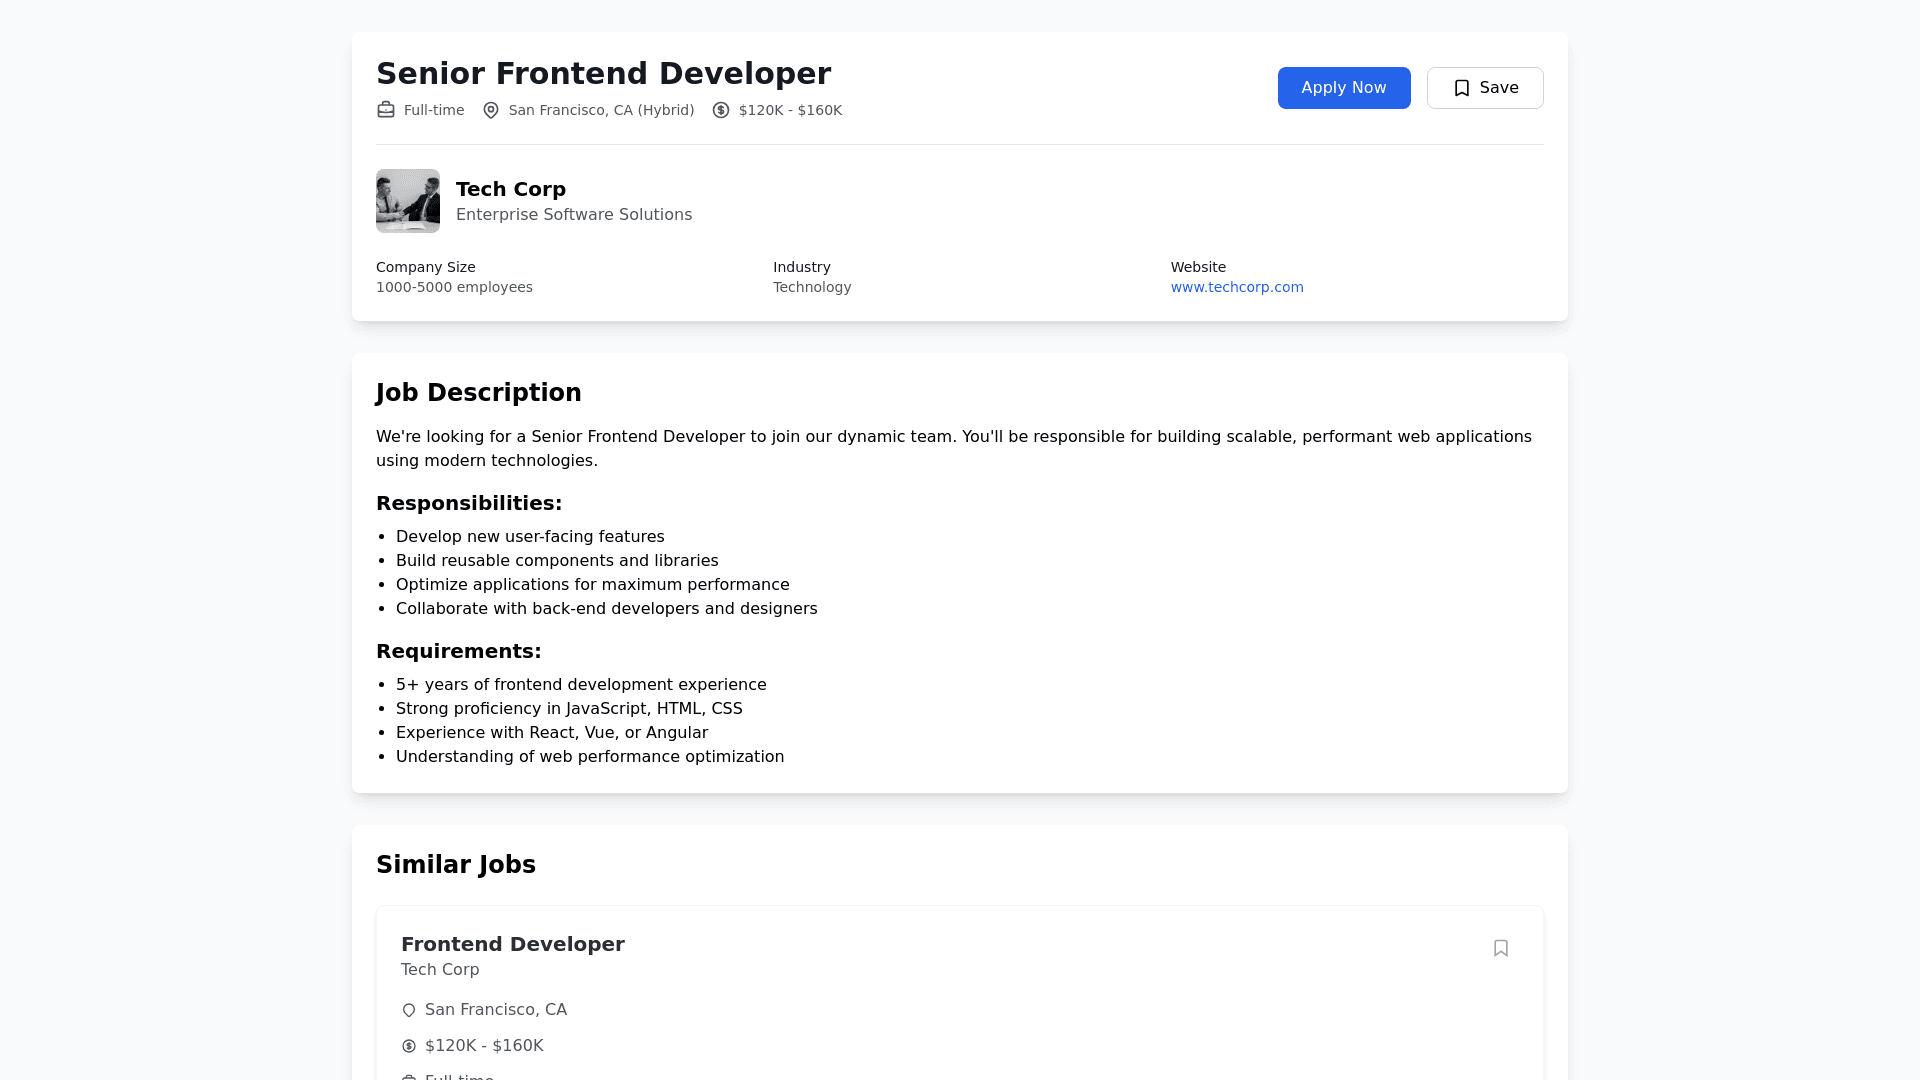
Task: Open the www.techcorp.com website link
Action: pos(1236,287)
